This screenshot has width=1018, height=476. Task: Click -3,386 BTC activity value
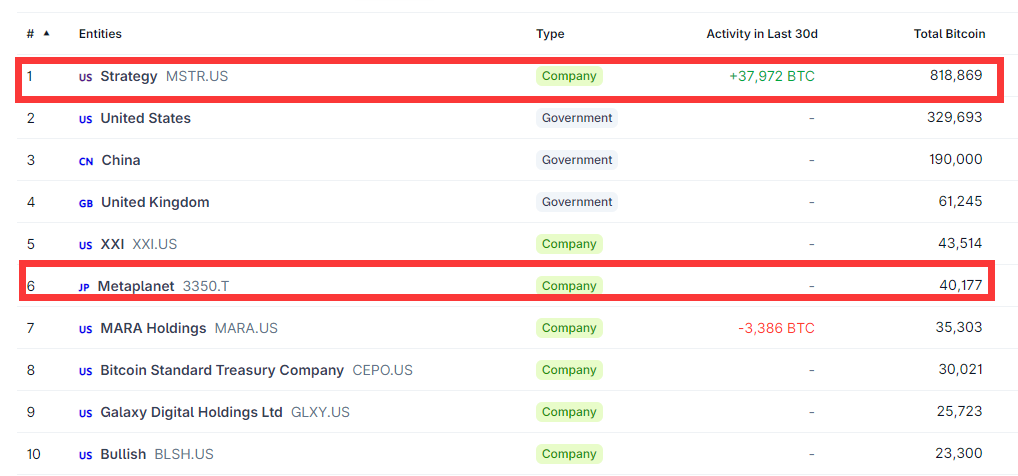tap(776, 328)
